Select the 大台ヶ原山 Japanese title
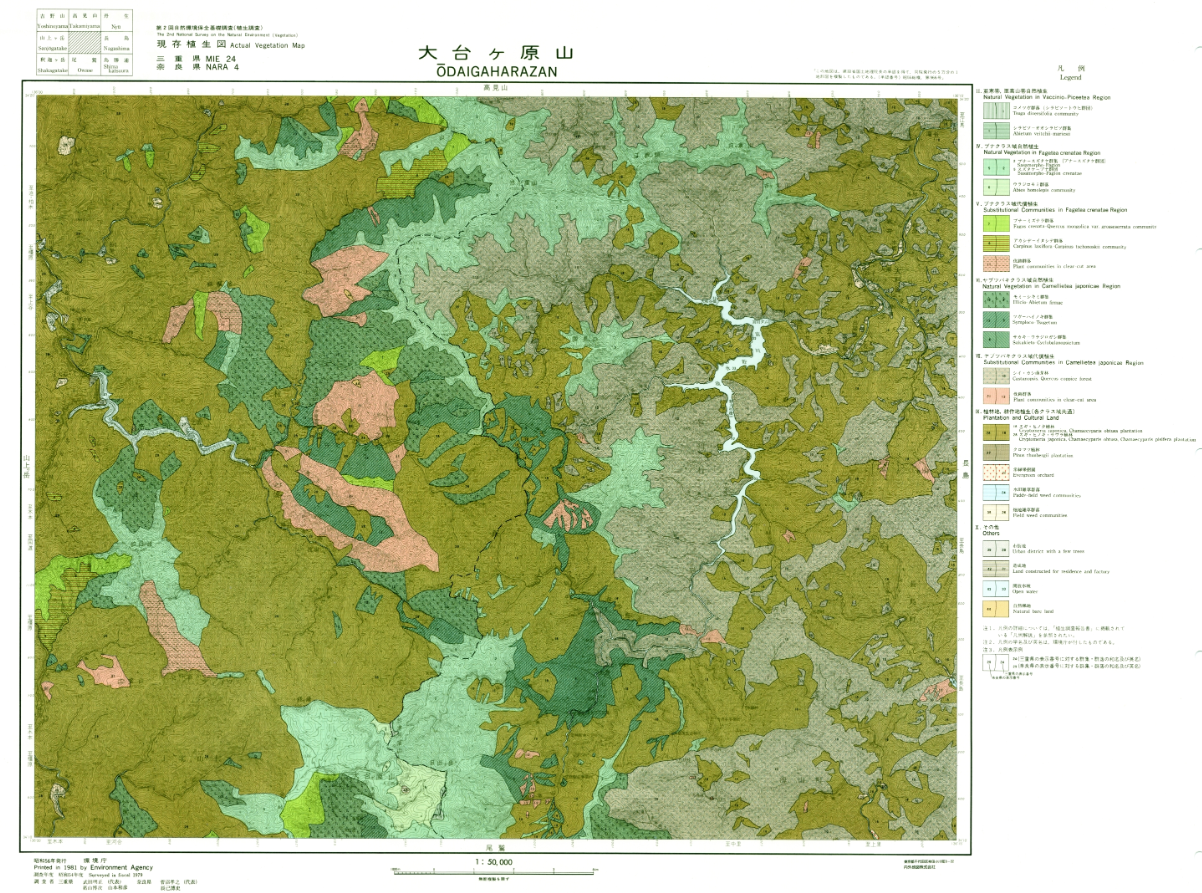 [x=497, y=51]
